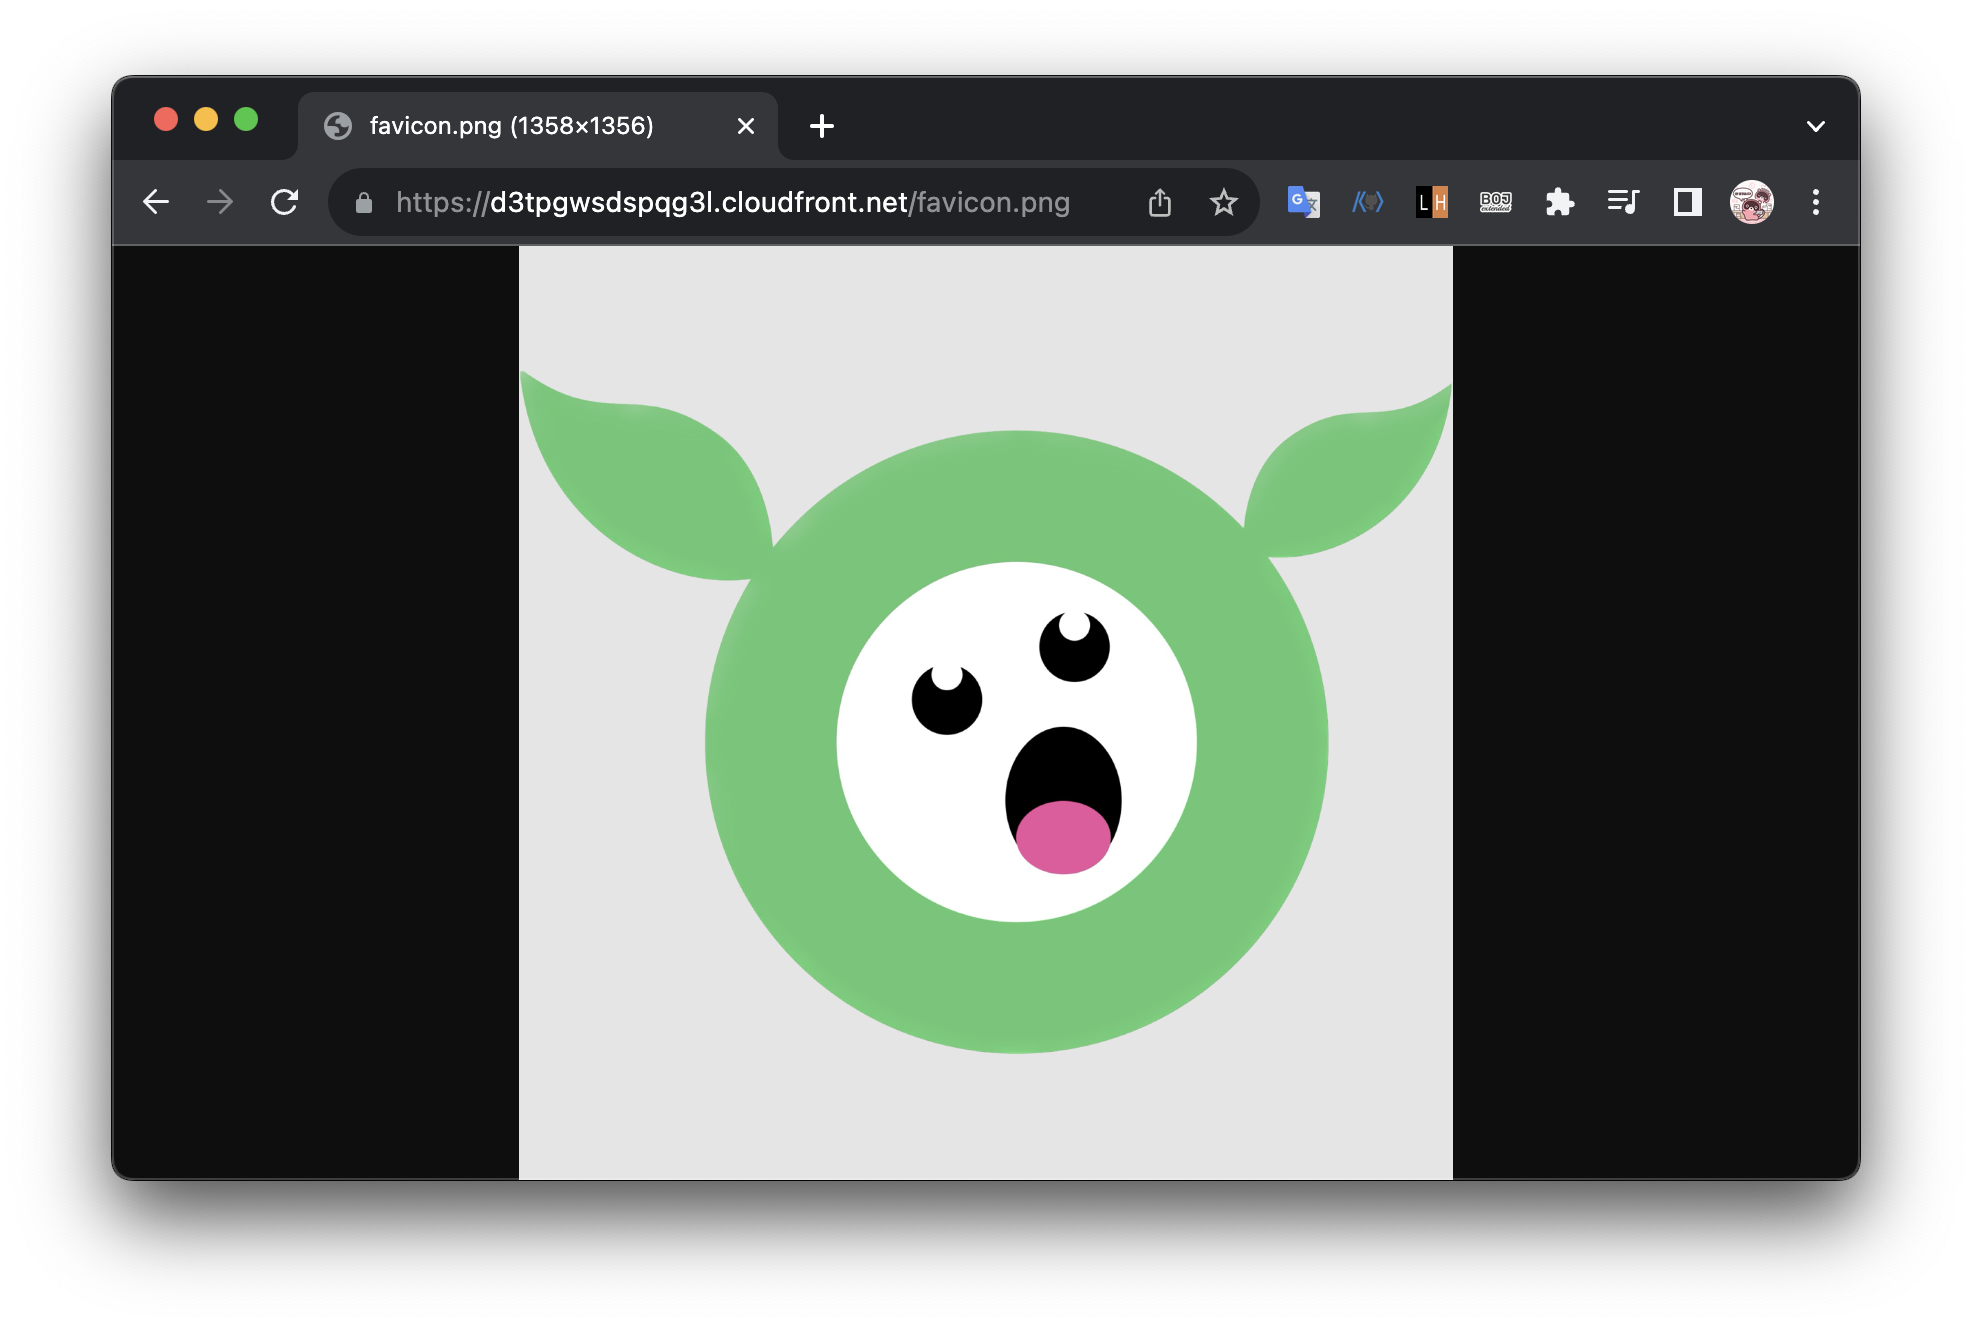Open the share page icon
1972x1328 pixels.
point(1160,202)
